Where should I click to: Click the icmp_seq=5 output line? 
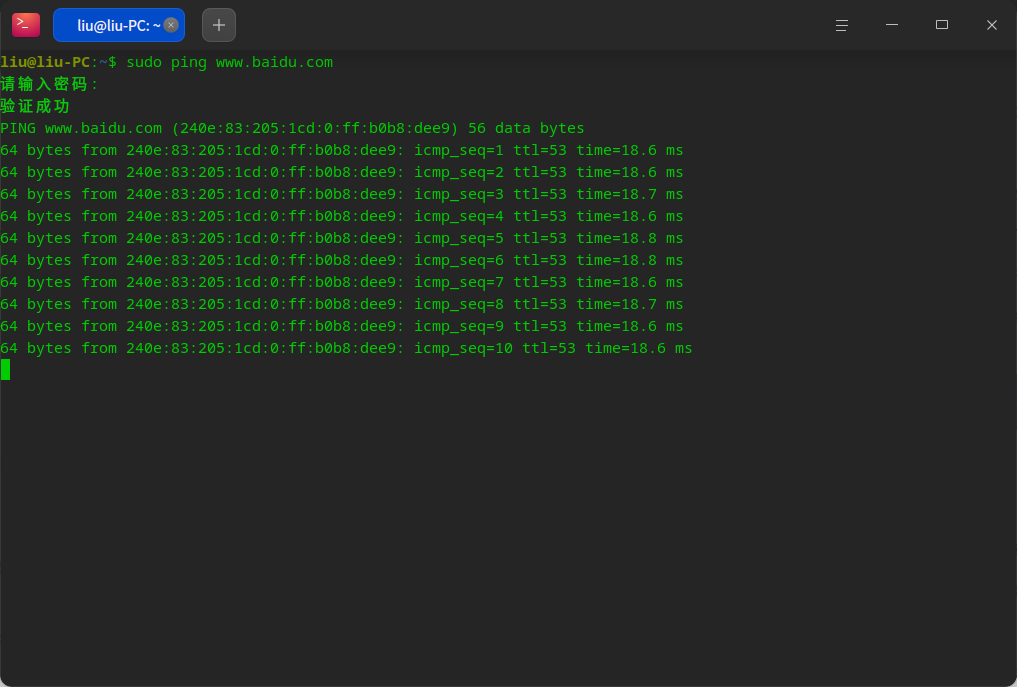coord(342,238)
